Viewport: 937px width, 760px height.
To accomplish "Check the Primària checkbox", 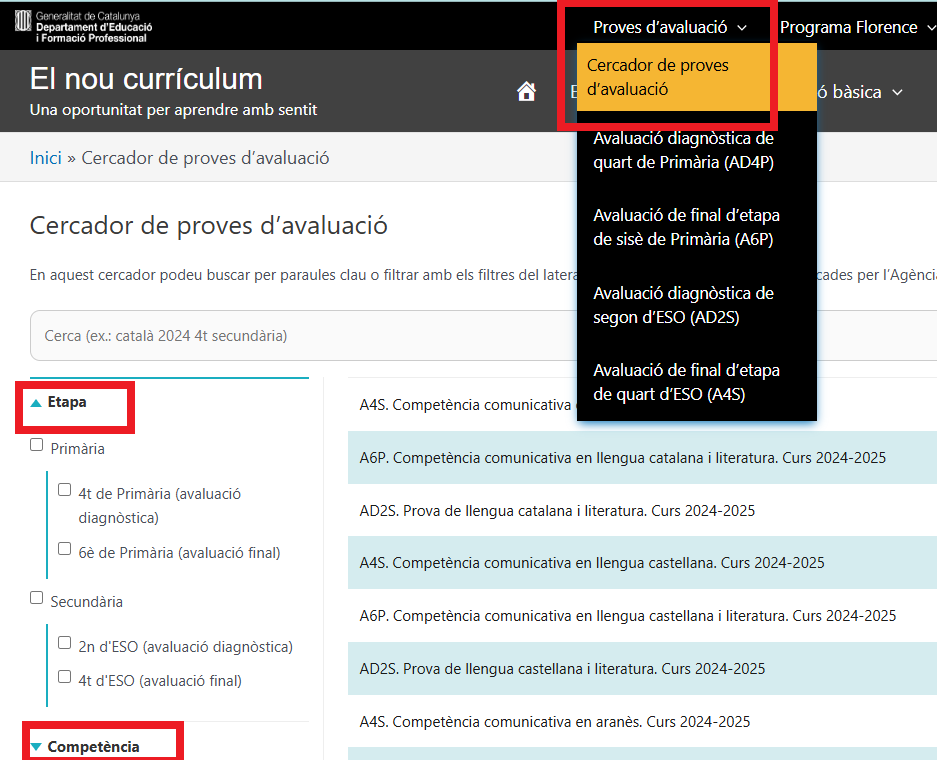I will point(37,445).
